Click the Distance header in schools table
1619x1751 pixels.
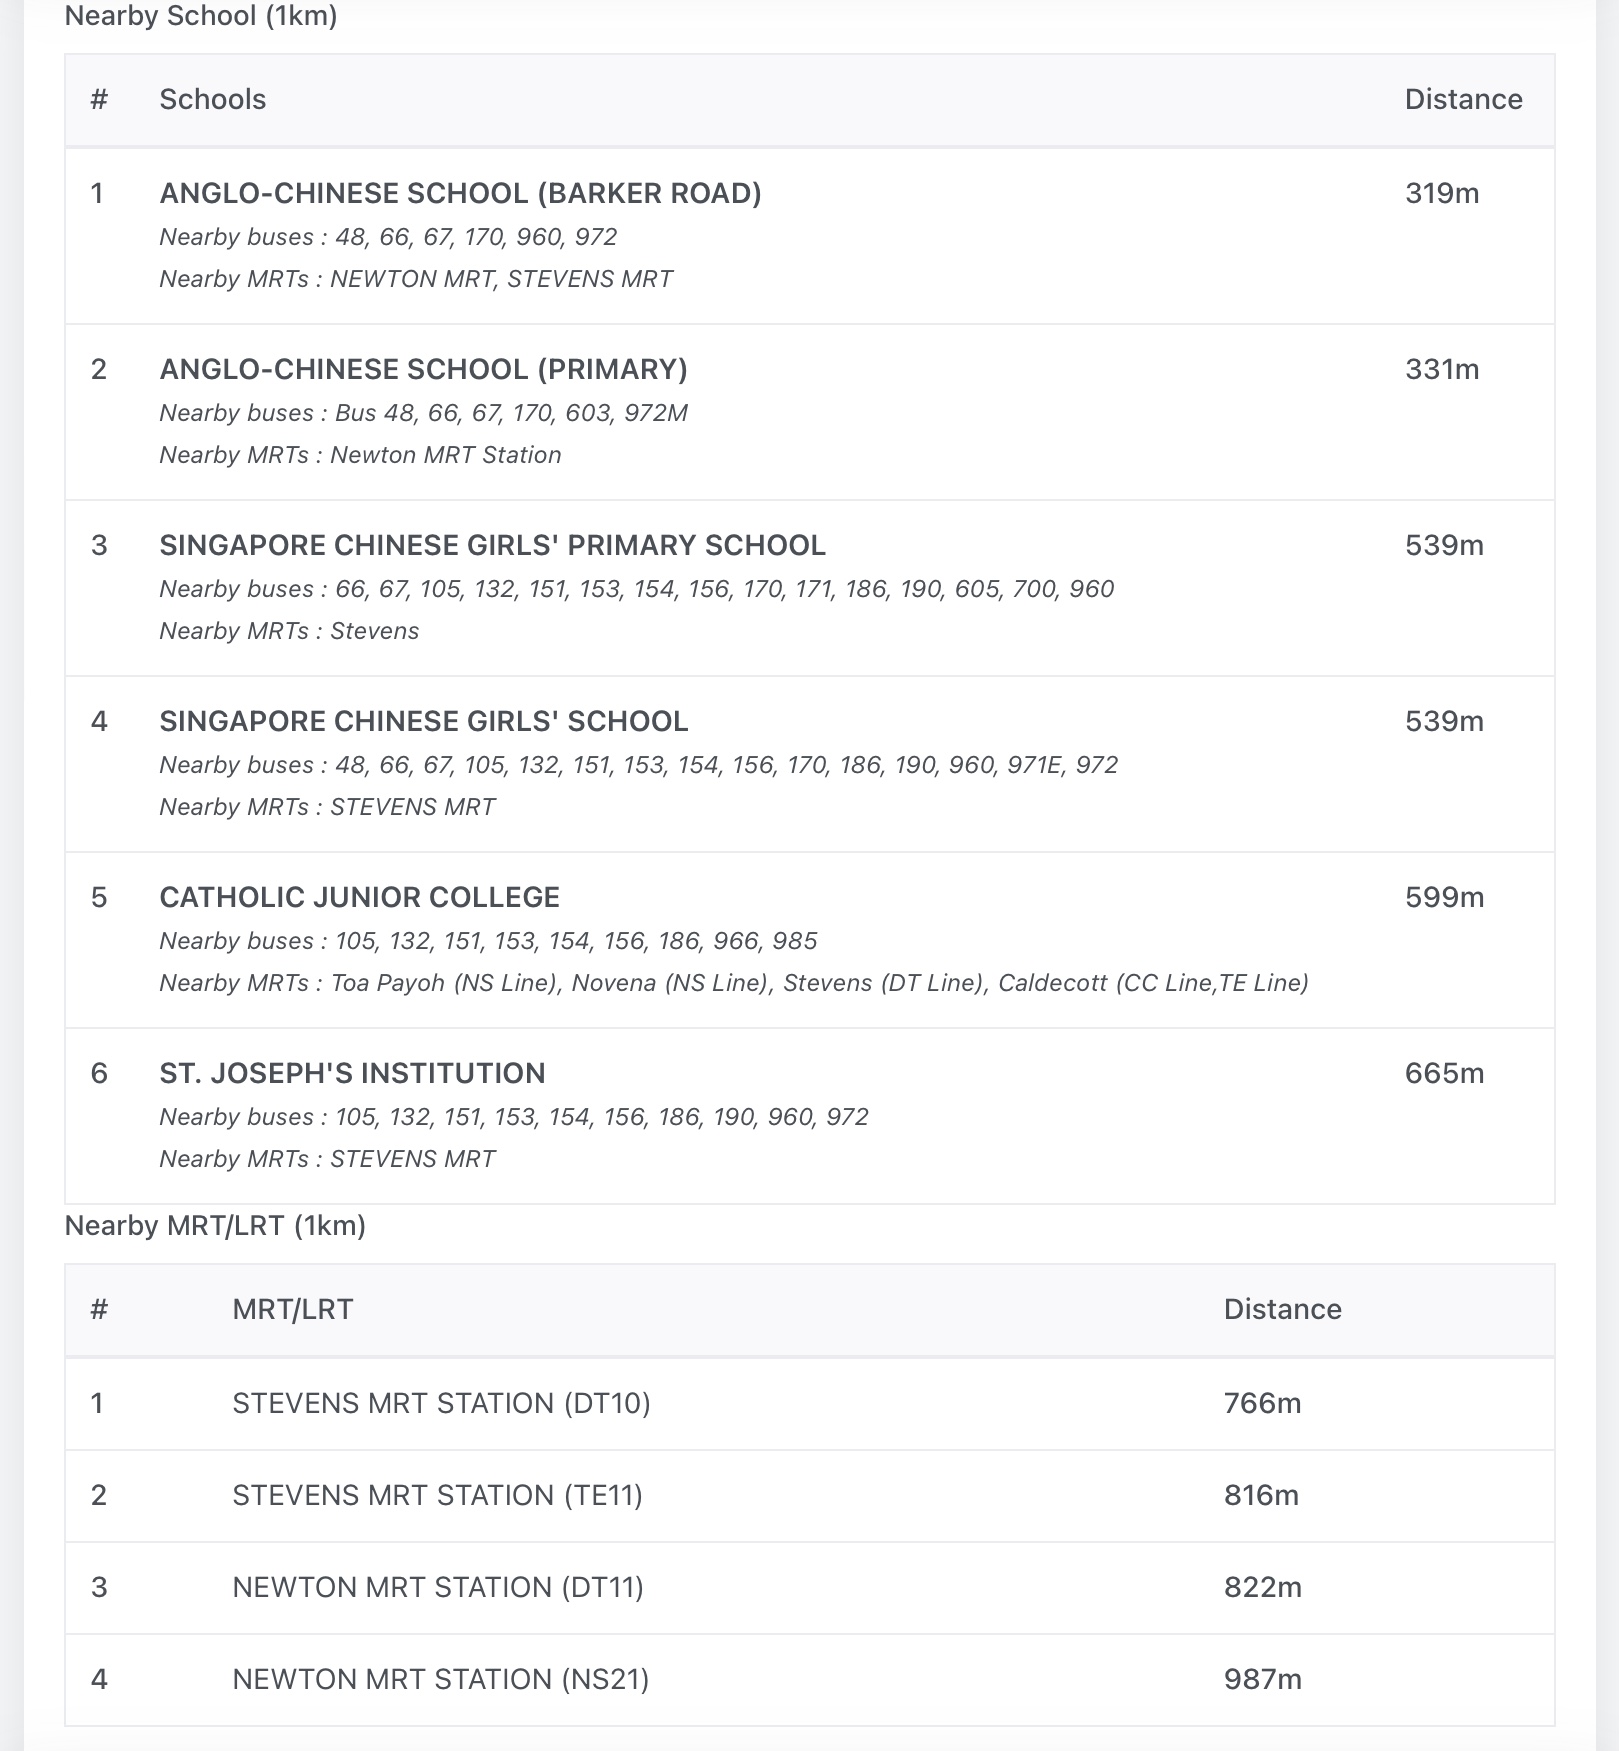point(1462,99)
